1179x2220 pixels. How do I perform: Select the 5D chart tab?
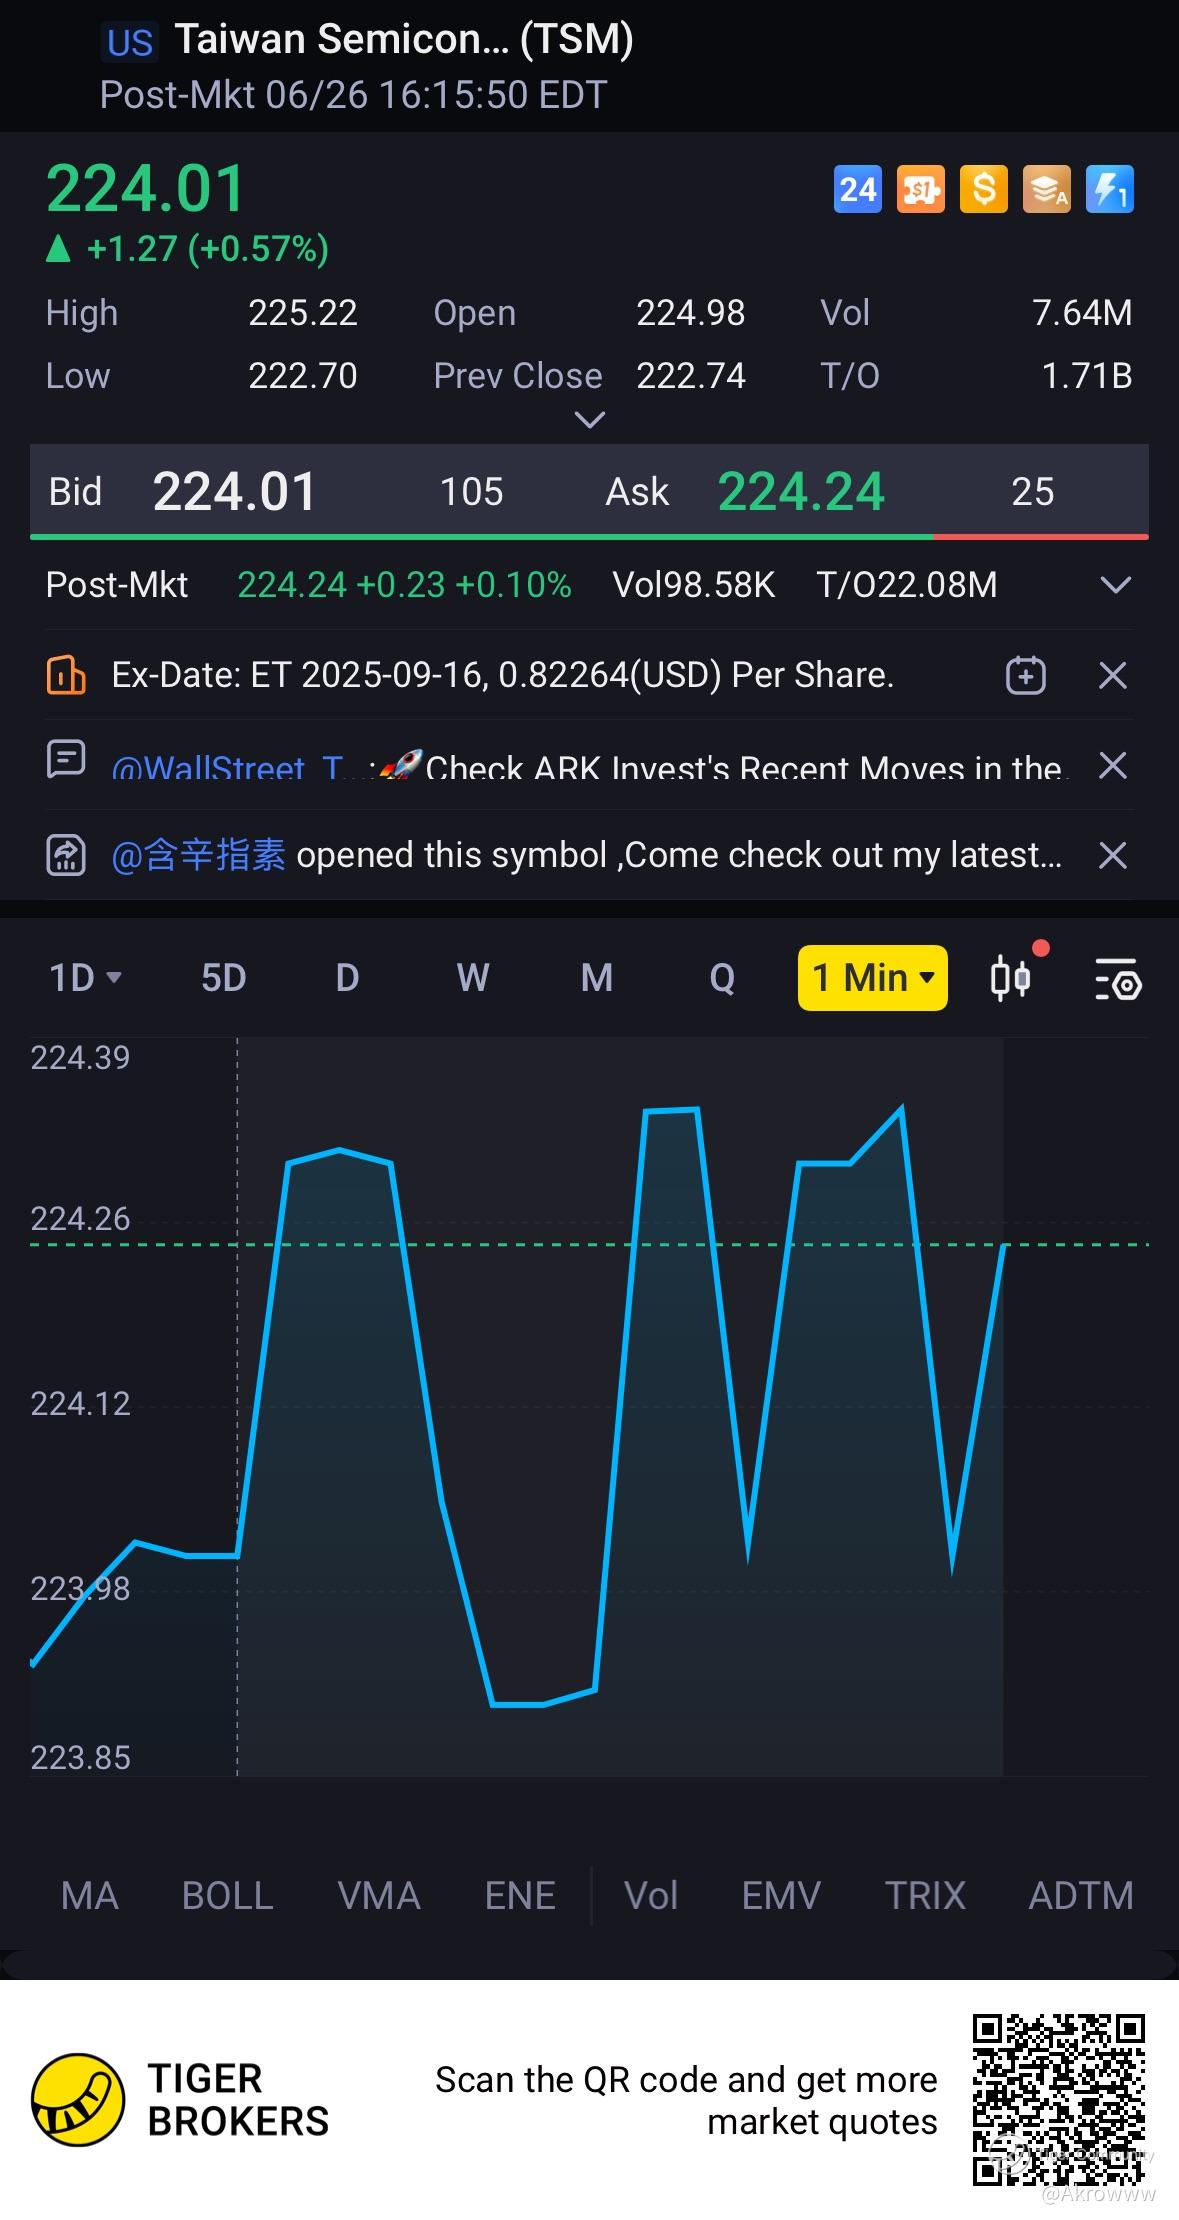click(223, 977)
